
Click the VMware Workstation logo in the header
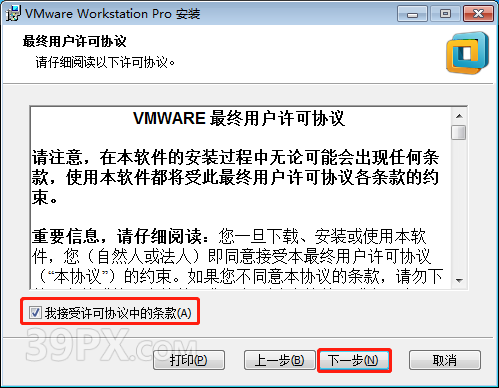(467, 53)
